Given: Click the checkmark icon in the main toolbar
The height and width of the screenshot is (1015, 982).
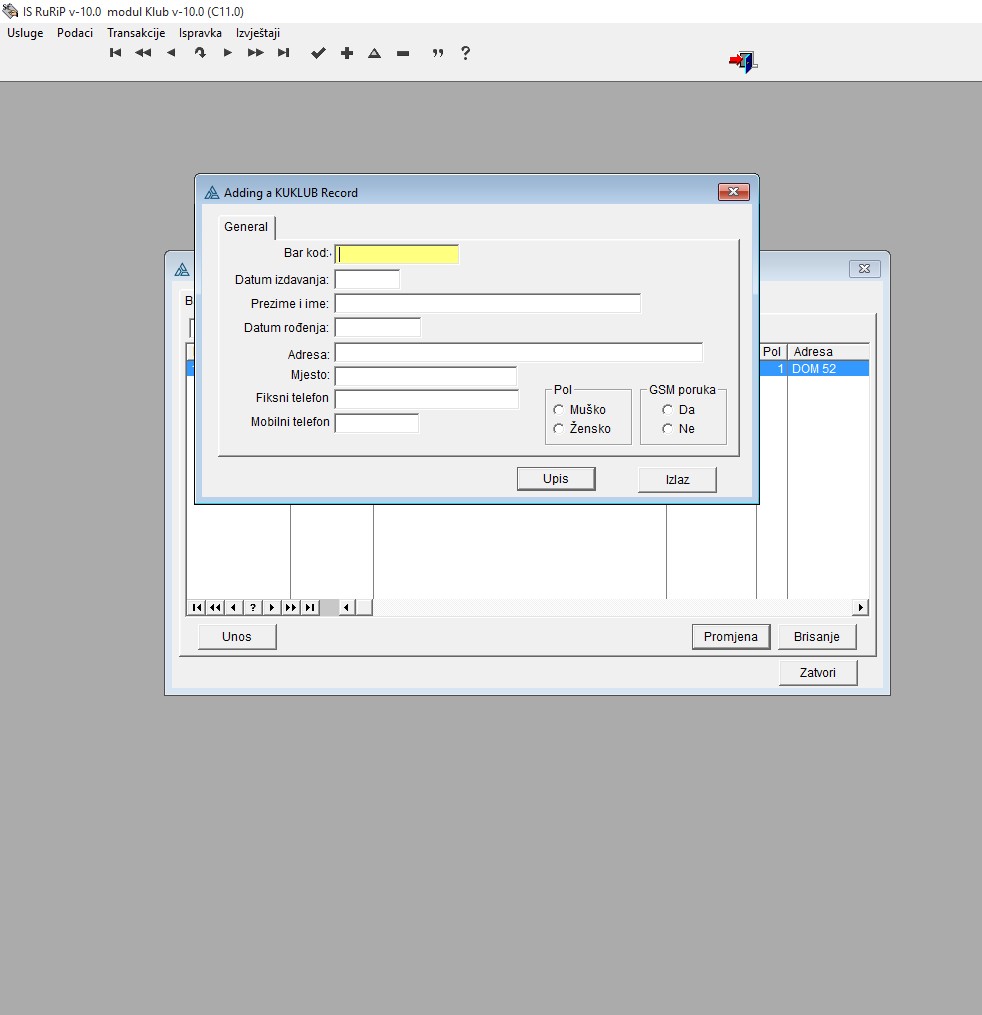Looking at the screenshot, I should (318, 53).
